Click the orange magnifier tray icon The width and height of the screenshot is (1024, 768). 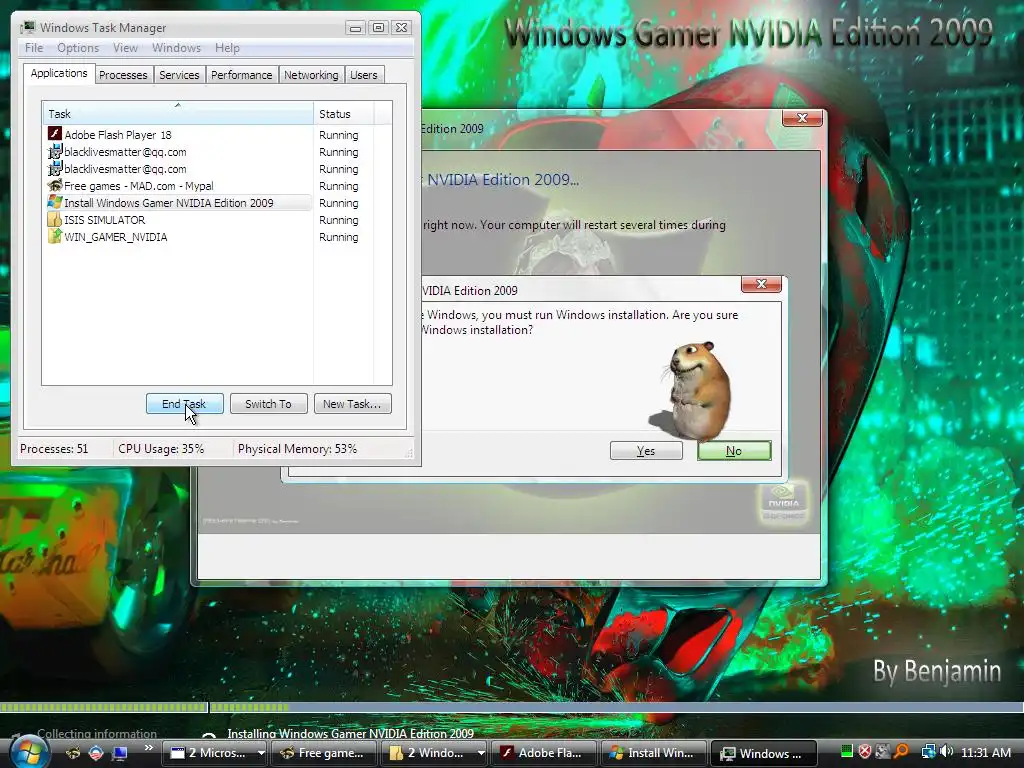pos(902,752)
